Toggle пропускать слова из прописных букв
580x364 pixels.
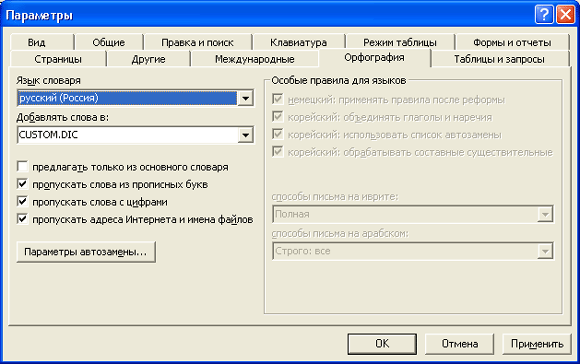[x=23, y=184]
